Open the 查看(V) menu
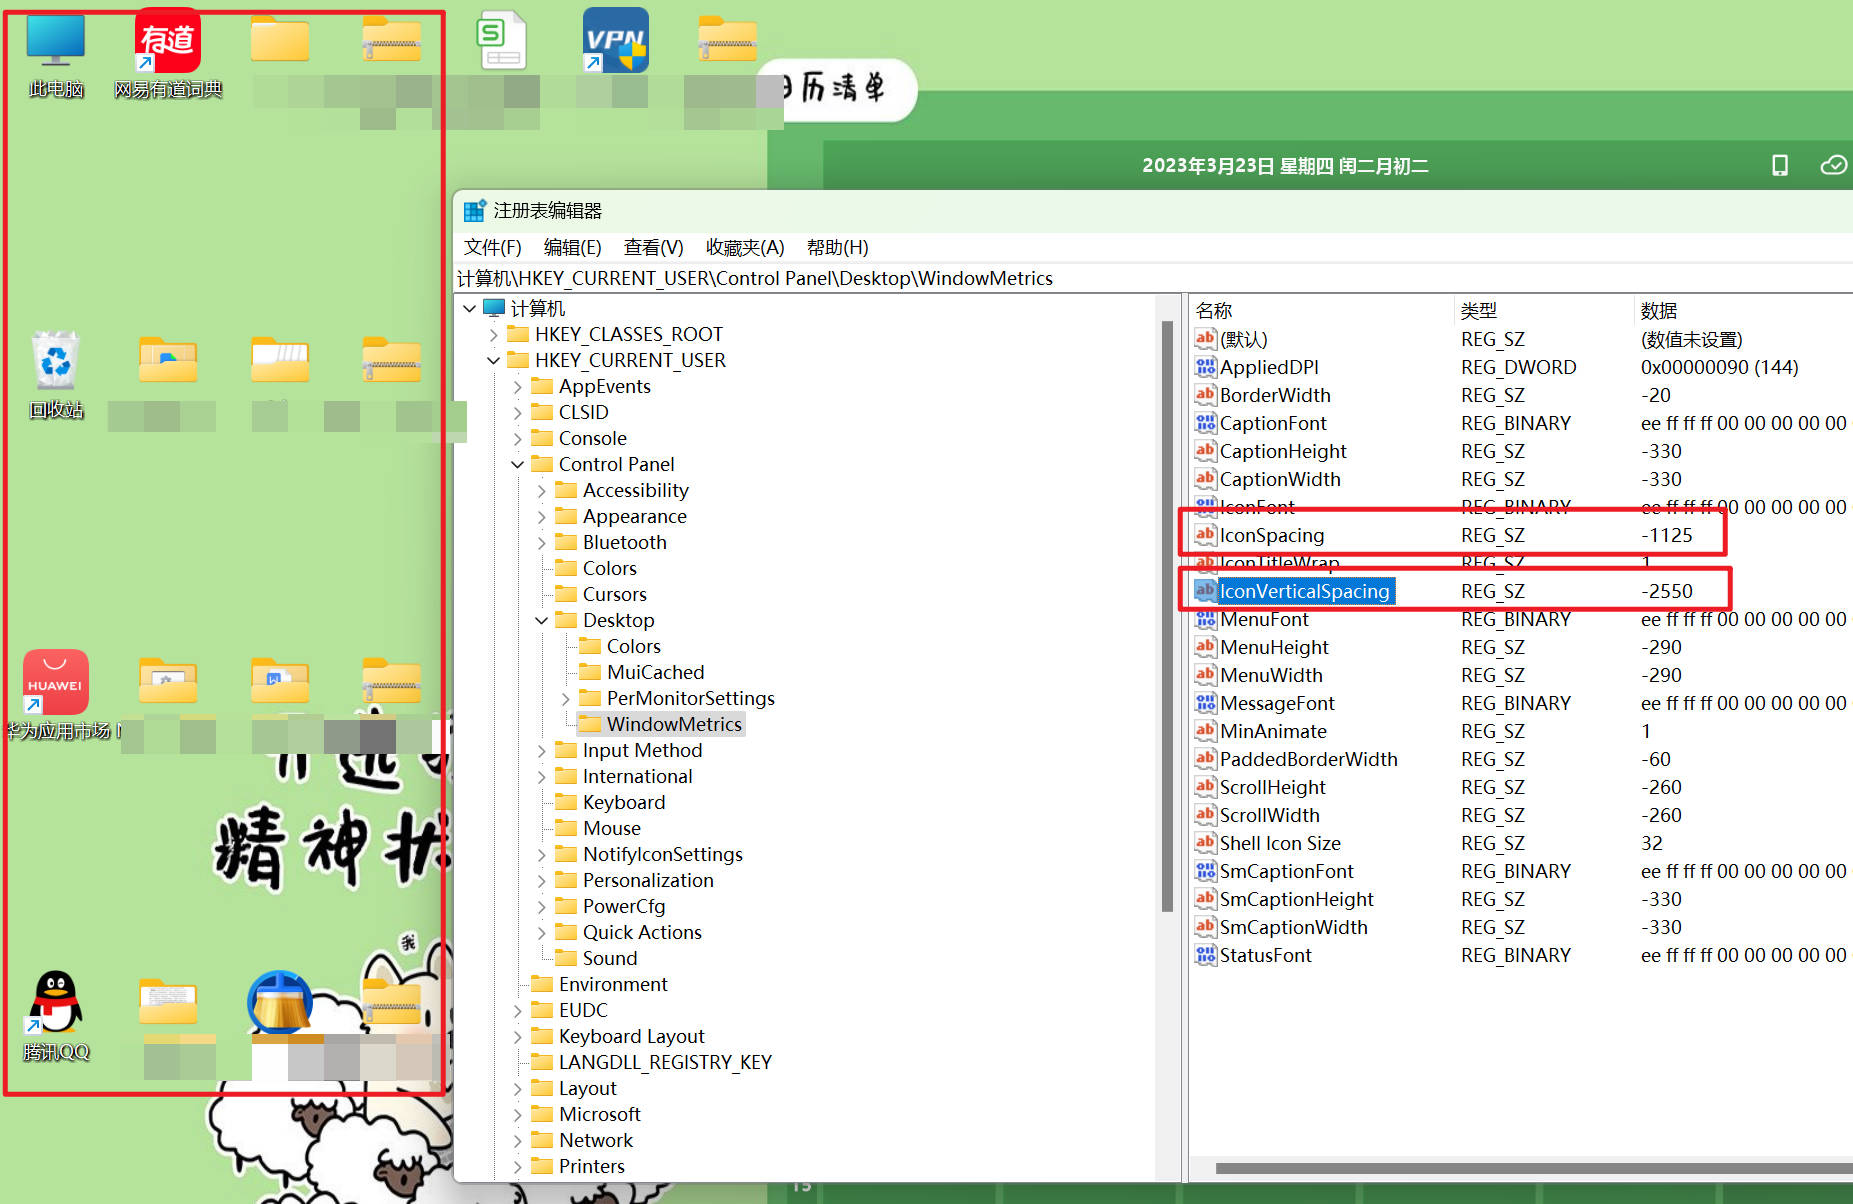This screenshot has height=1204, width=1853. [654, 247]
